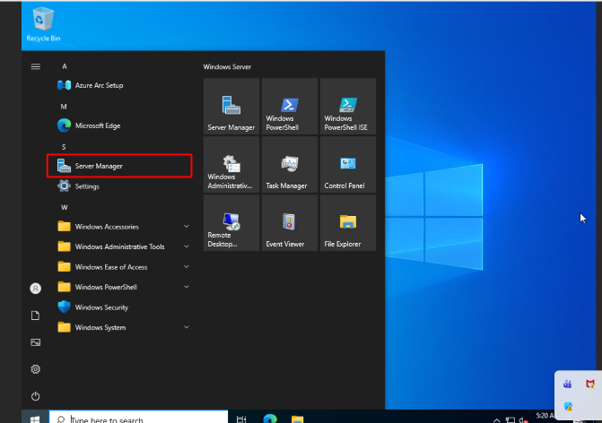This screenshot has height=423, width=602.
Task: Click the Microsoft Teams tray icon
Action: 567,384
